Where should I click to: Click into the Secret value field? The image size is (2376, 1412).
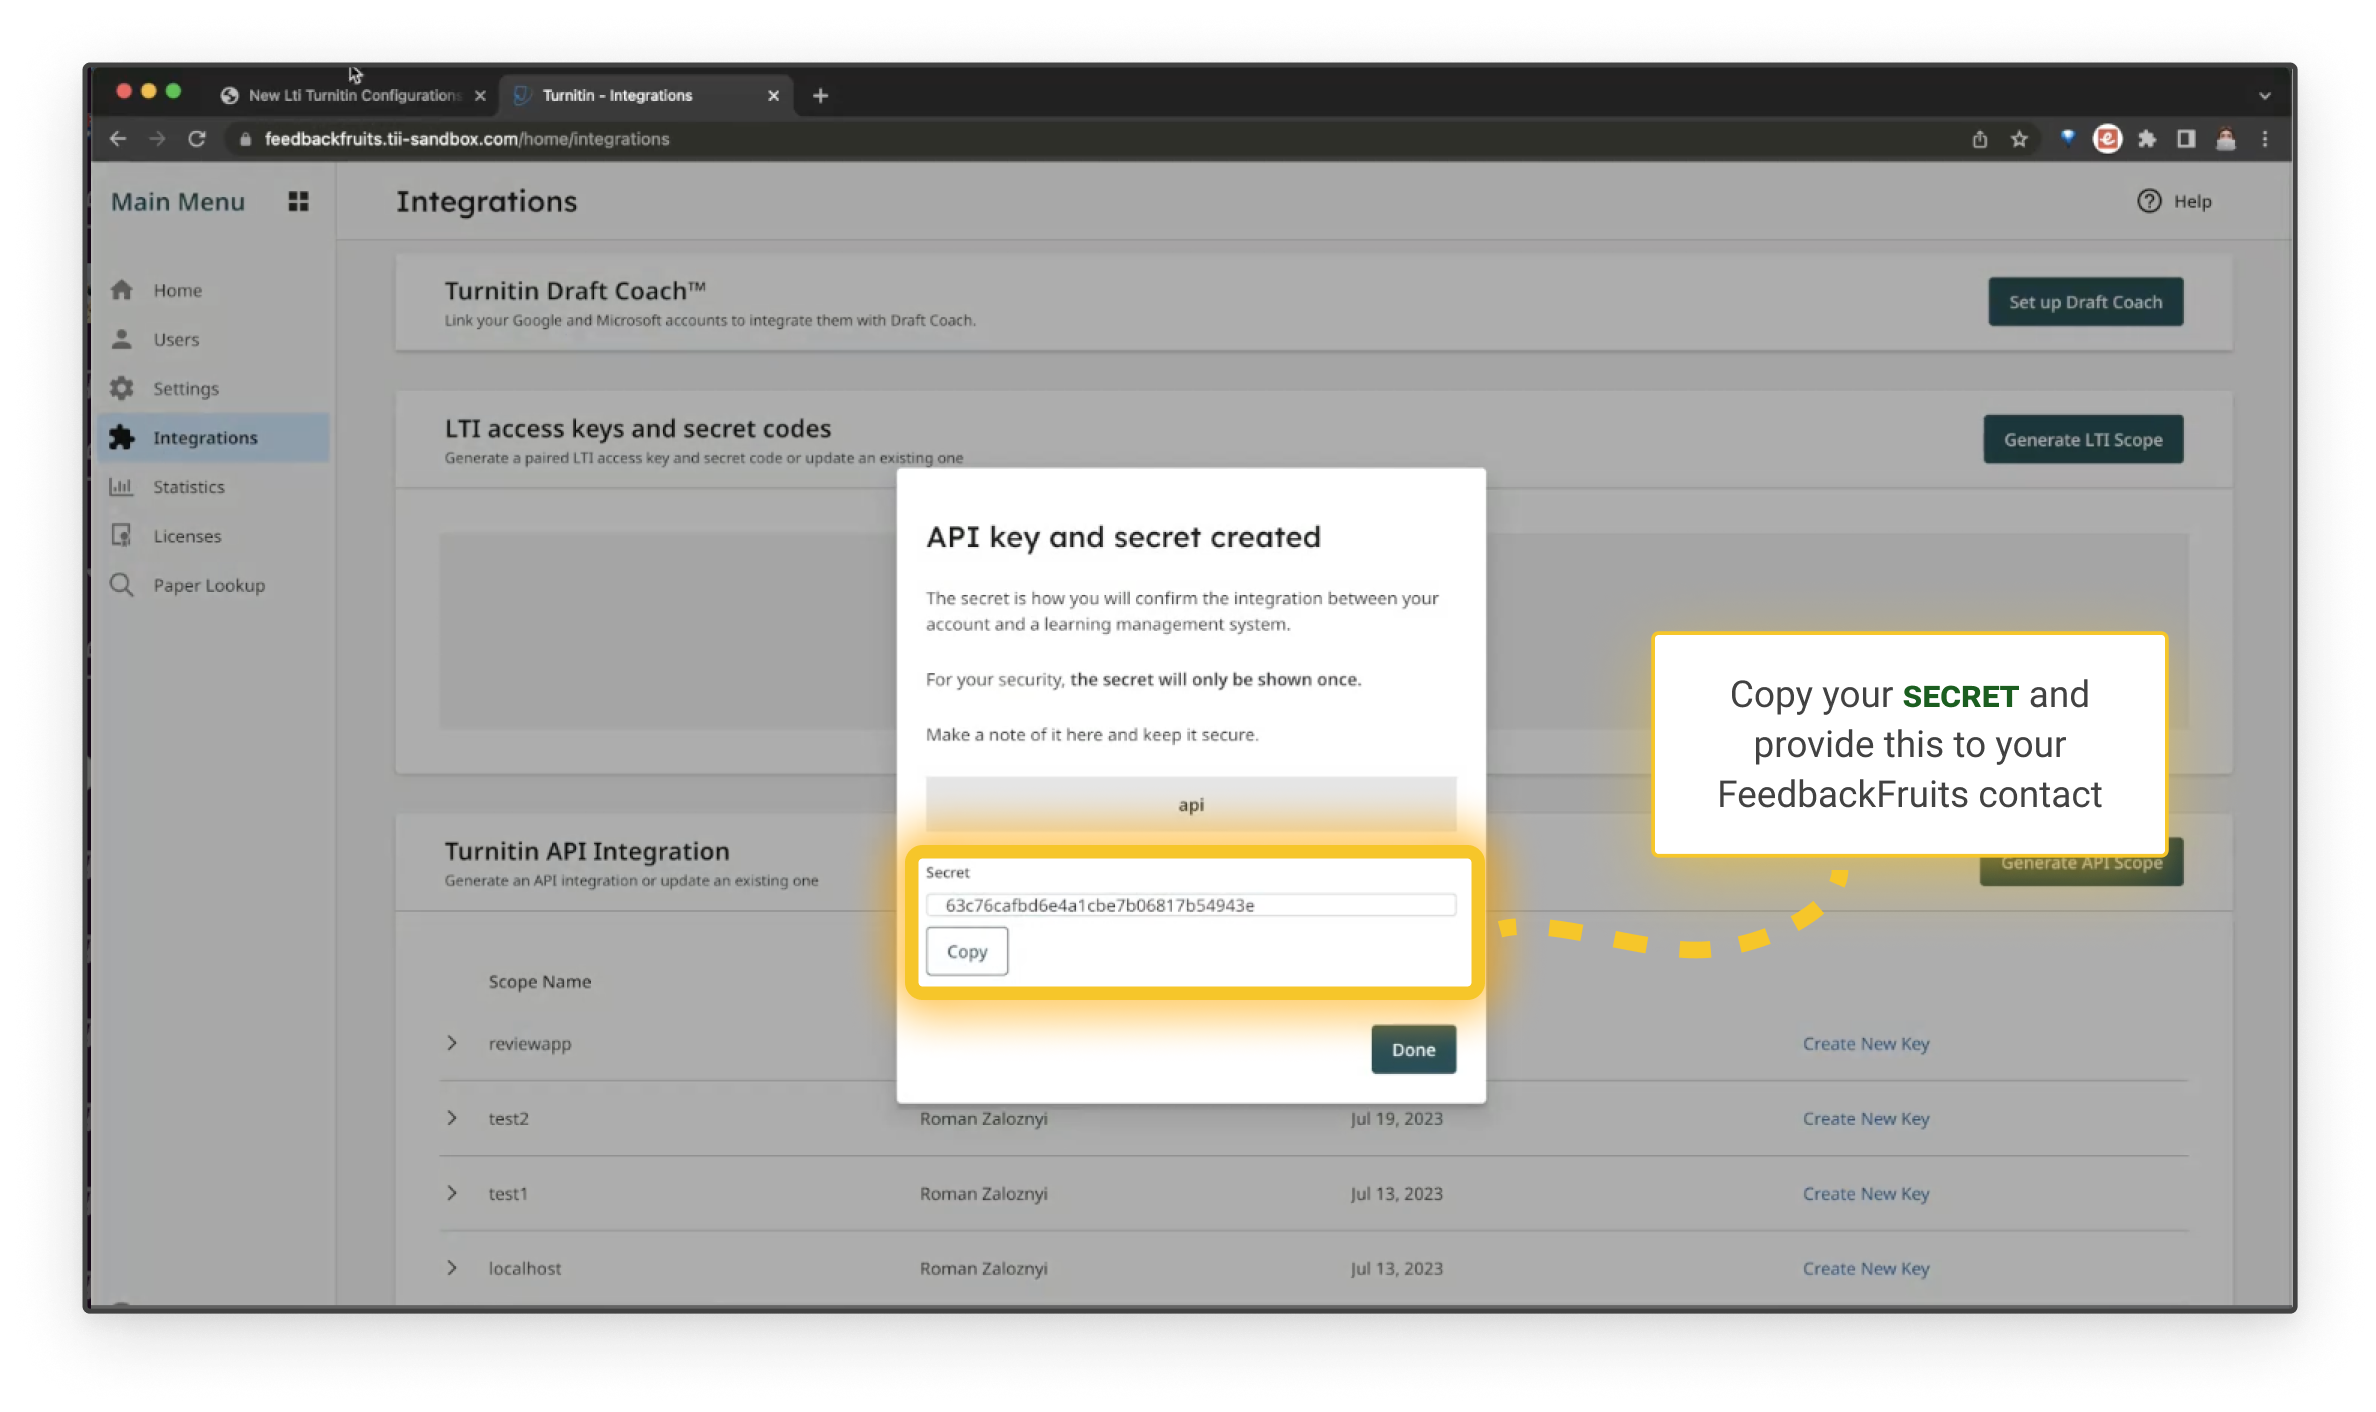point(1190,905)
